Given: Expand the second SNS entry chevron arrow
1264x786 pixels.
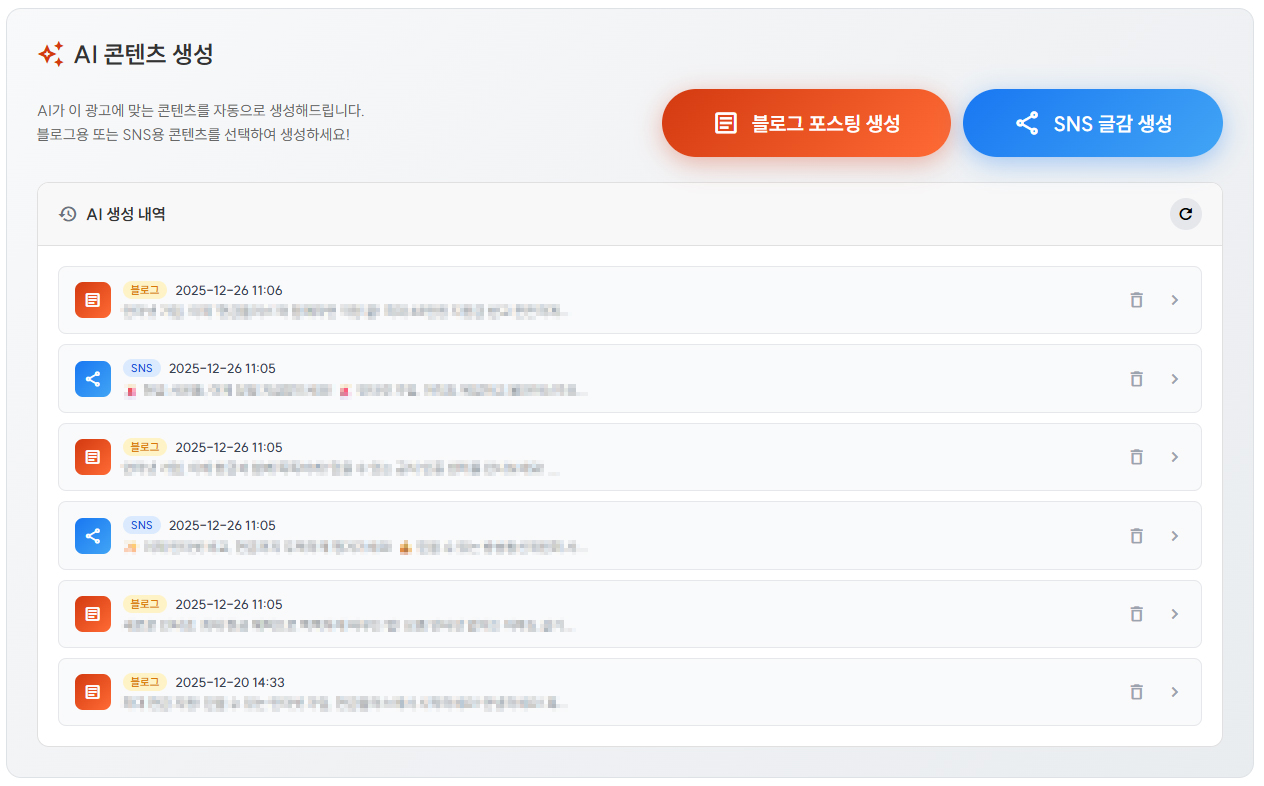Looking at the screenshot, I should 1175,536.
